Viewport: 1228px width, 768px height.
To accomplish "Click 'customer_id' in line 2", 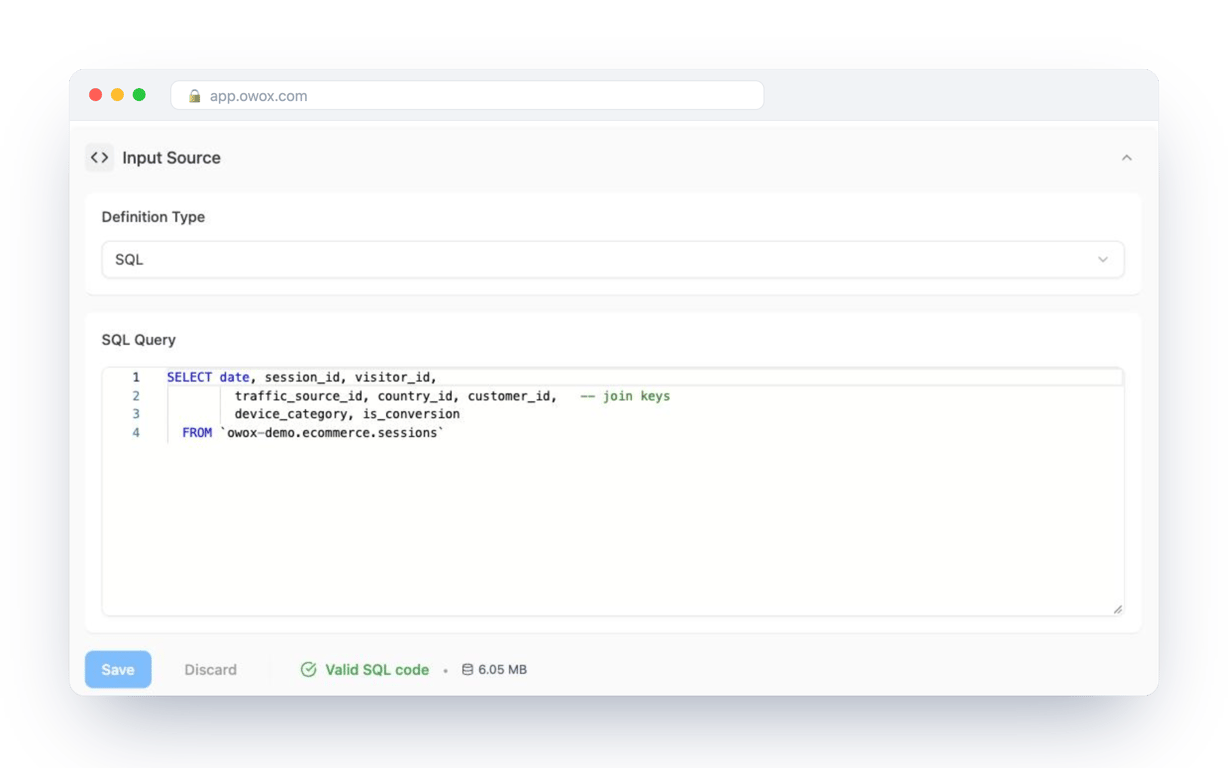I will pyautogui.click(x=509, y=396).
